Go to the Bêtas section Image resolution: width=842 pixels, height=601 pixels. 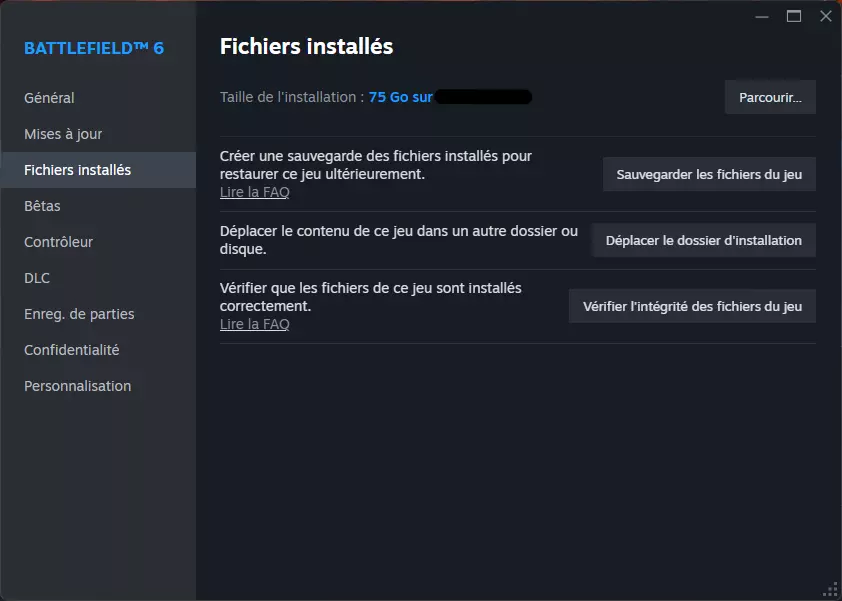click(x=42, y=206)
